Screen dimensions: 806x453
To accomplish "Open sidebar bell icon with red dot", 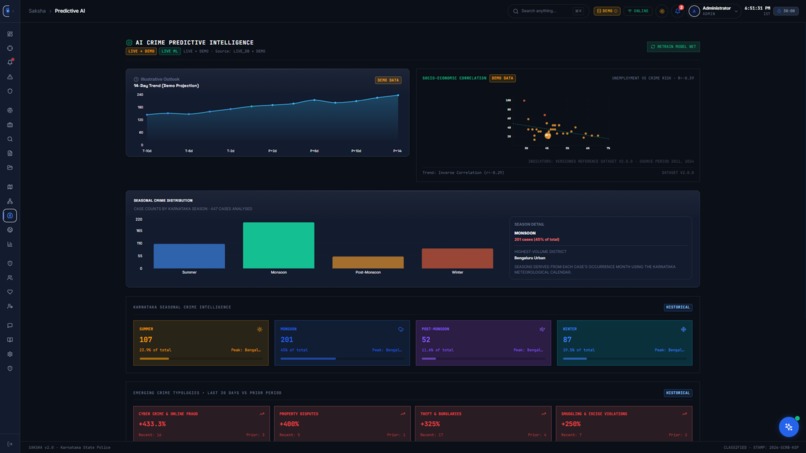I will pos(10,62).
